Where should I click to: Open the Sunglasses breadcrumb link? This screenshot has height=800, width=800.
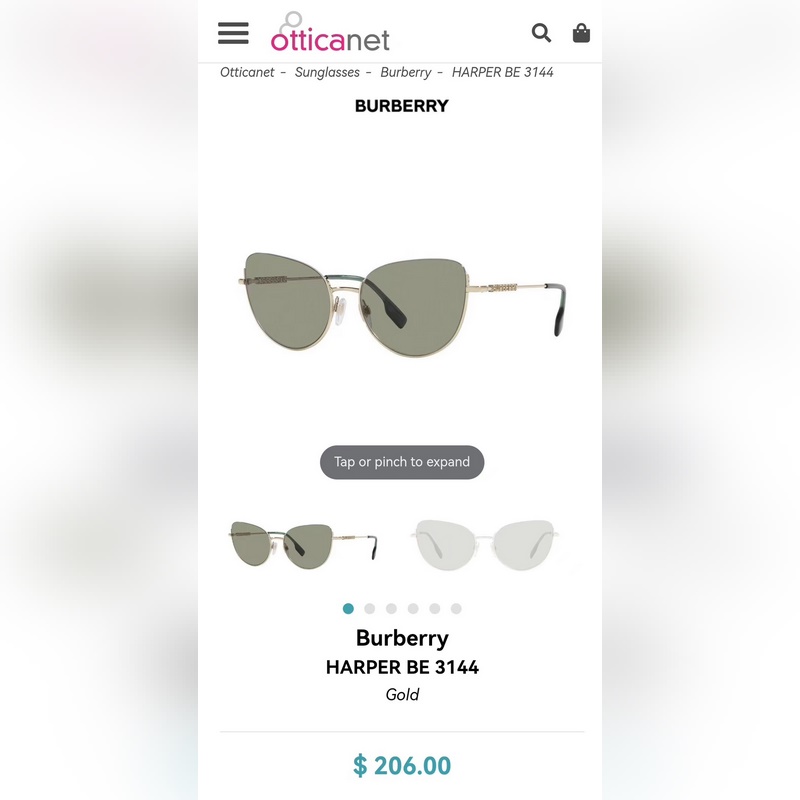coord(327,72)
